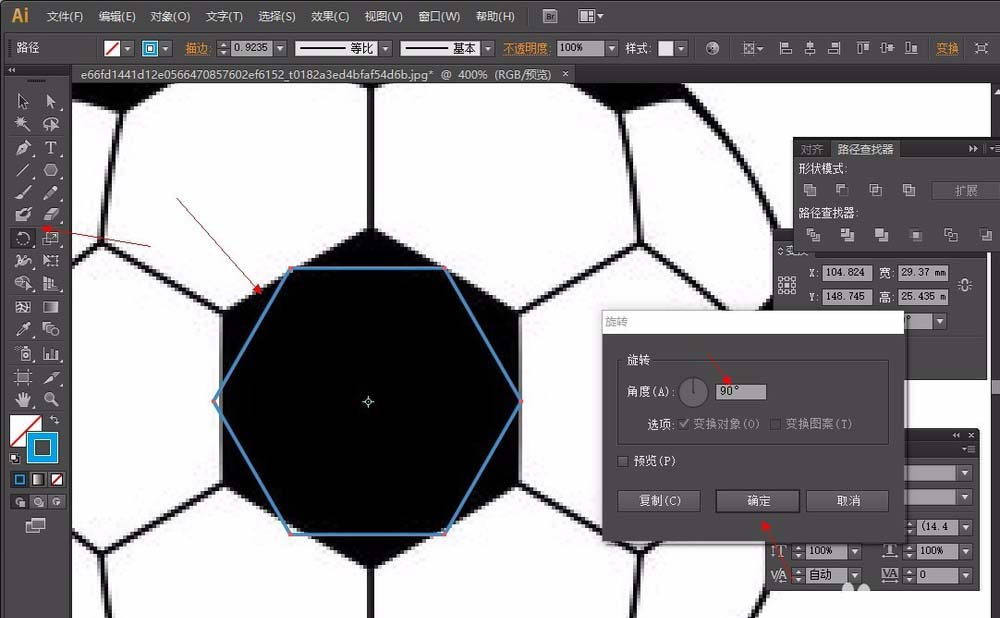Select the Pen tool
The width and height of the screenshot is (1000, 618).
coord(23,148)
